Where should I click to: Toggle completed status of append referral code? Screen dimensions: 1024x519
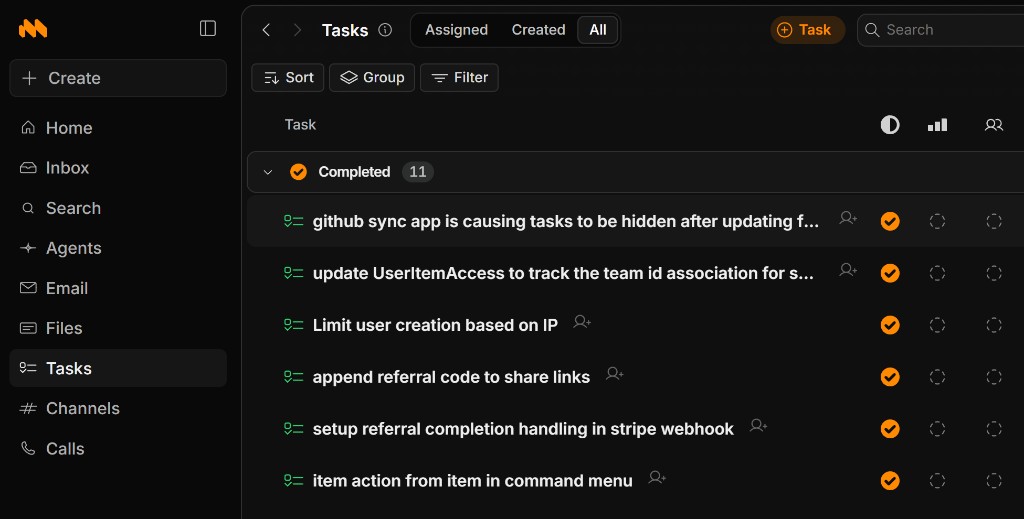889,377
